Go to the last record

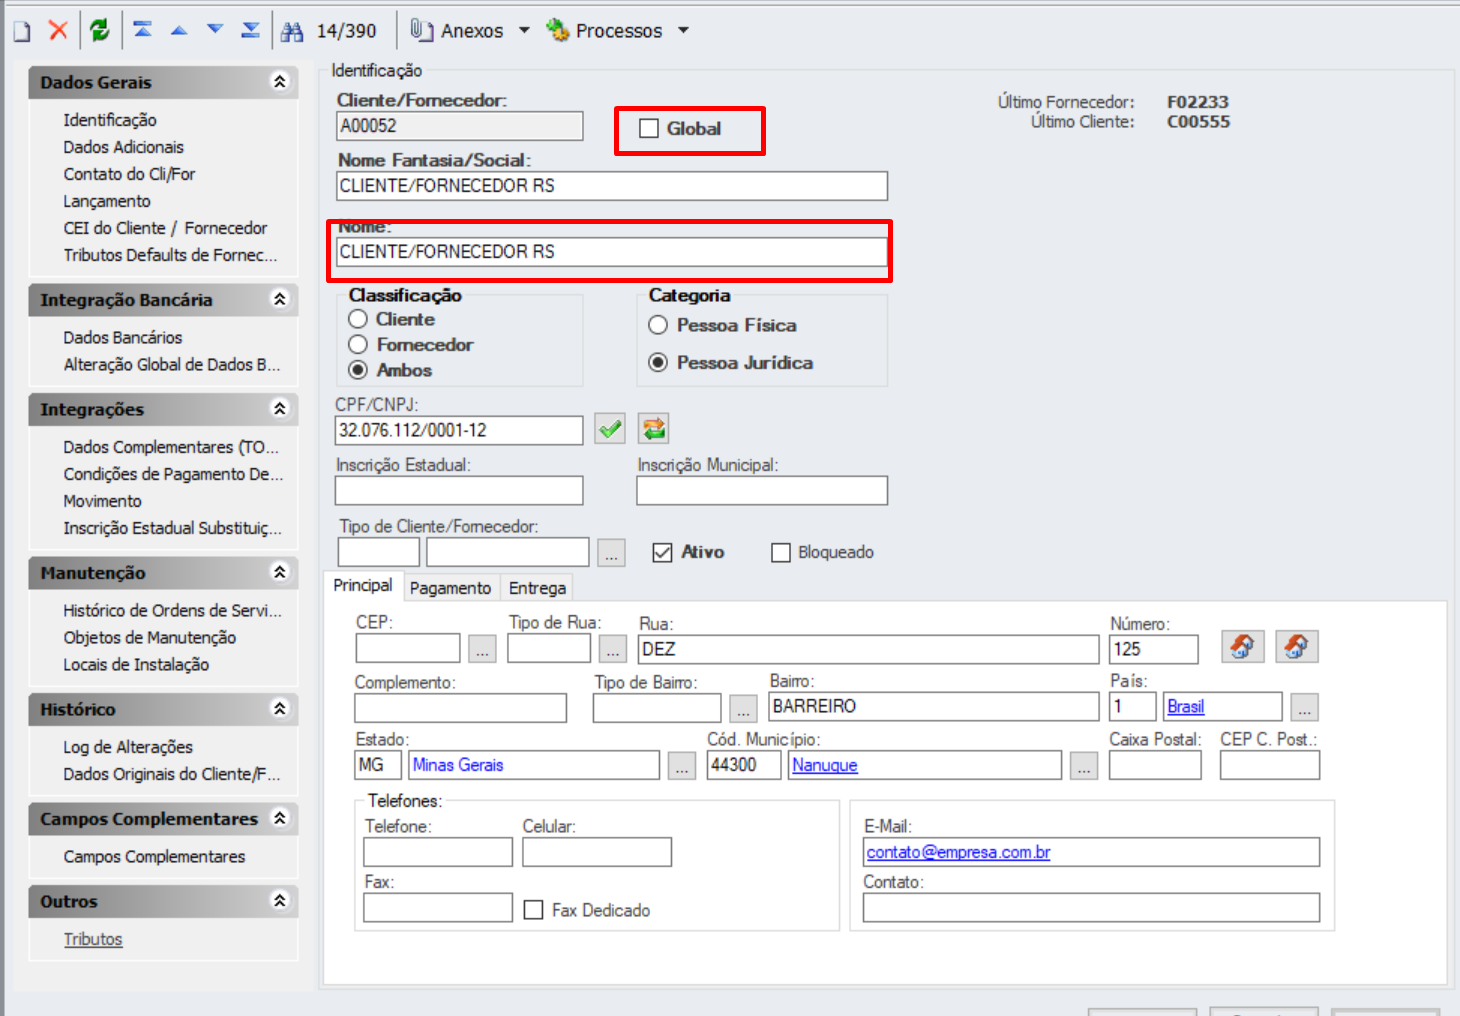251,30
